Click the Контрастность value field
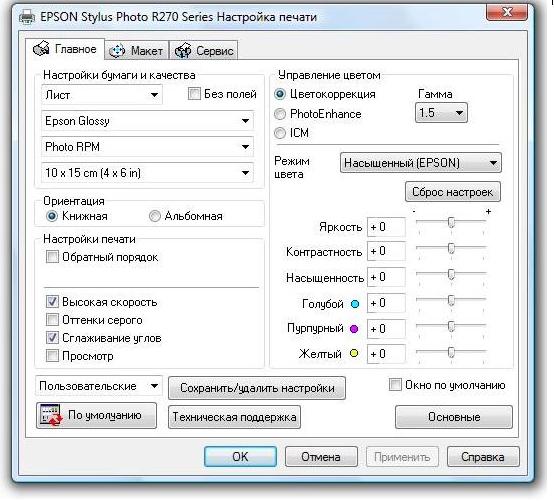 pos(386,251)
